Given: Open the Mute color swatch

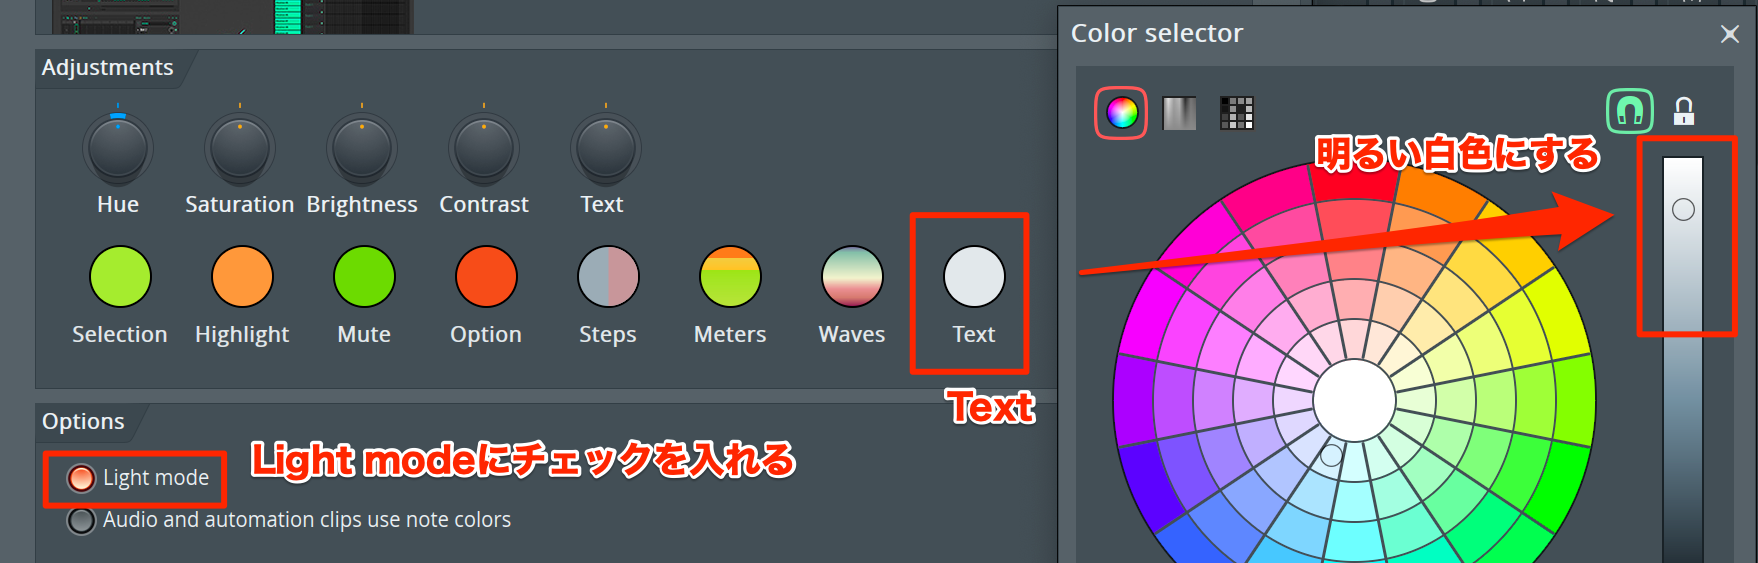Looking at the screenshot, I should 364,276.
